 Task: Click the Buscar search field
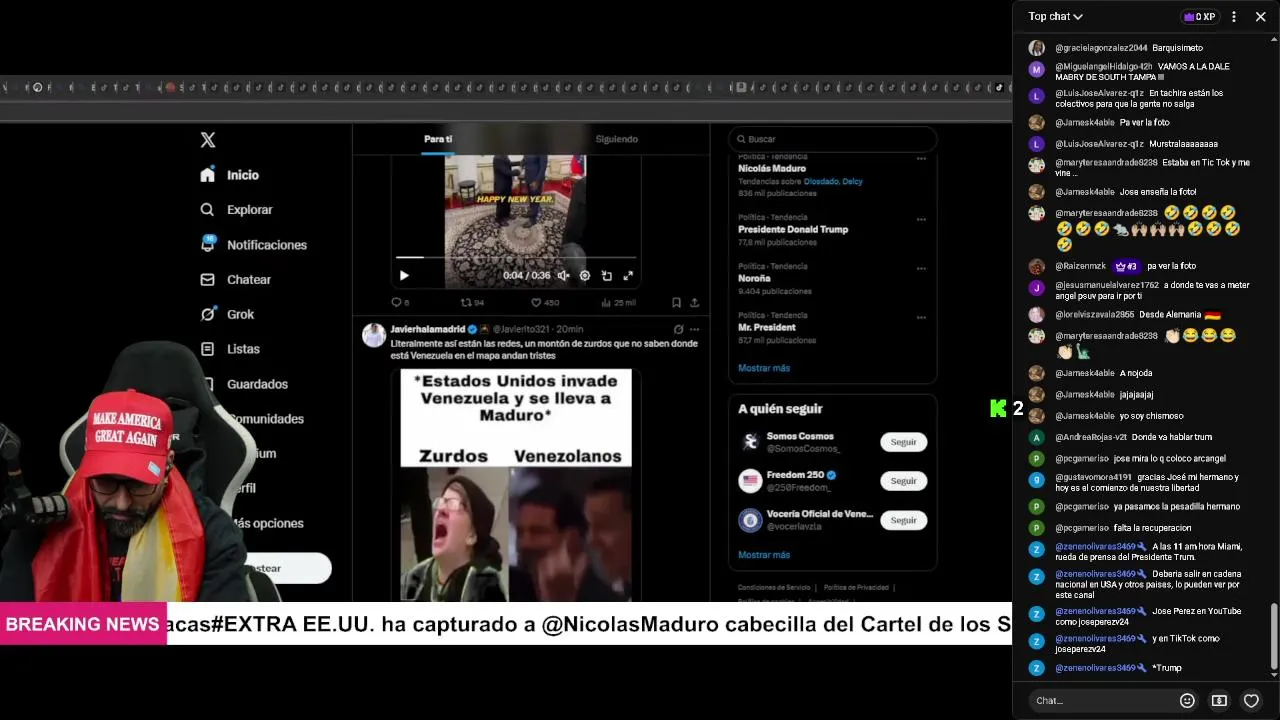(833, 139)
